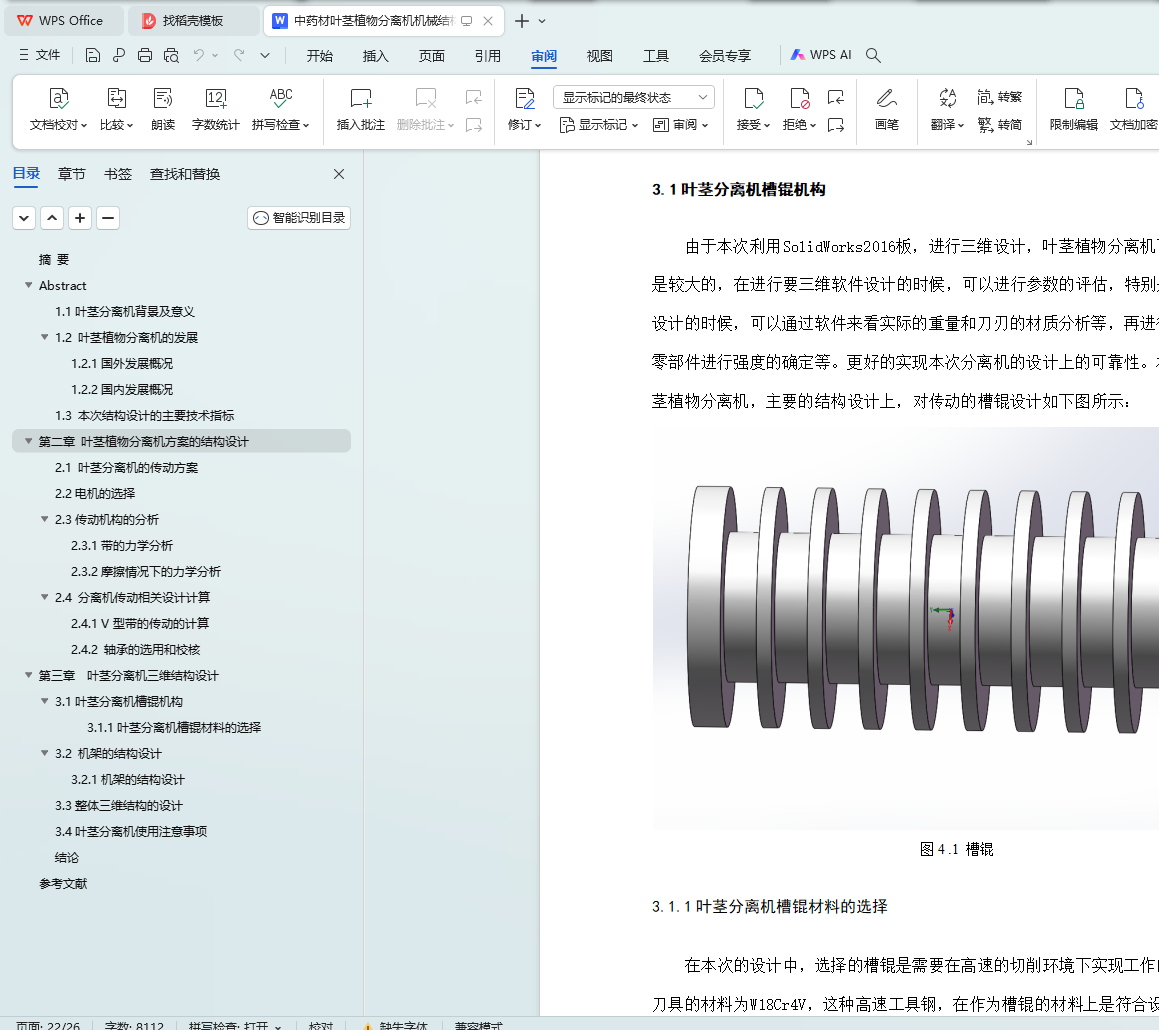Click the Track Changes (修订) icon

pyautogui.click(x=525, y=98)
